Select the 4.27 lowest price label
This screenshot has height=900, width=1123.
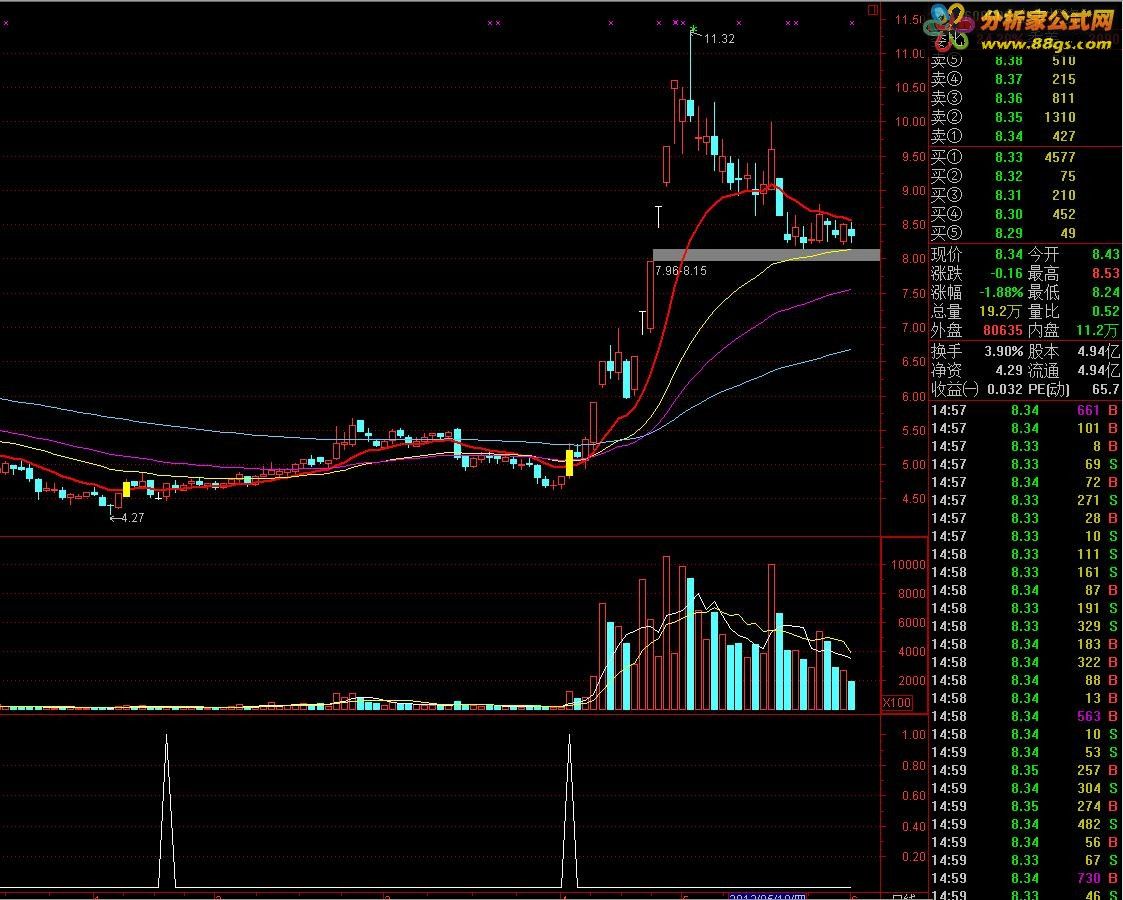click(132, 518)
